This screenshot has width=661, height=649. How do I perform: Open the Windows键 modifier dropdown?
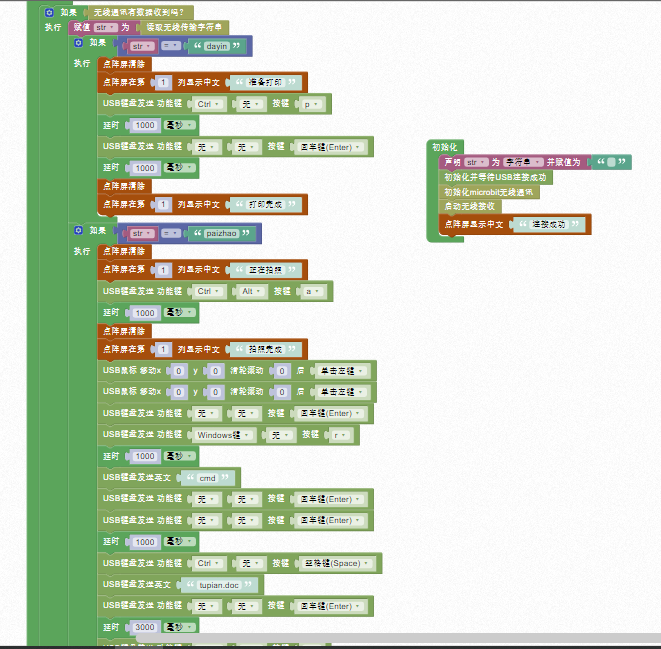(224, 435)
